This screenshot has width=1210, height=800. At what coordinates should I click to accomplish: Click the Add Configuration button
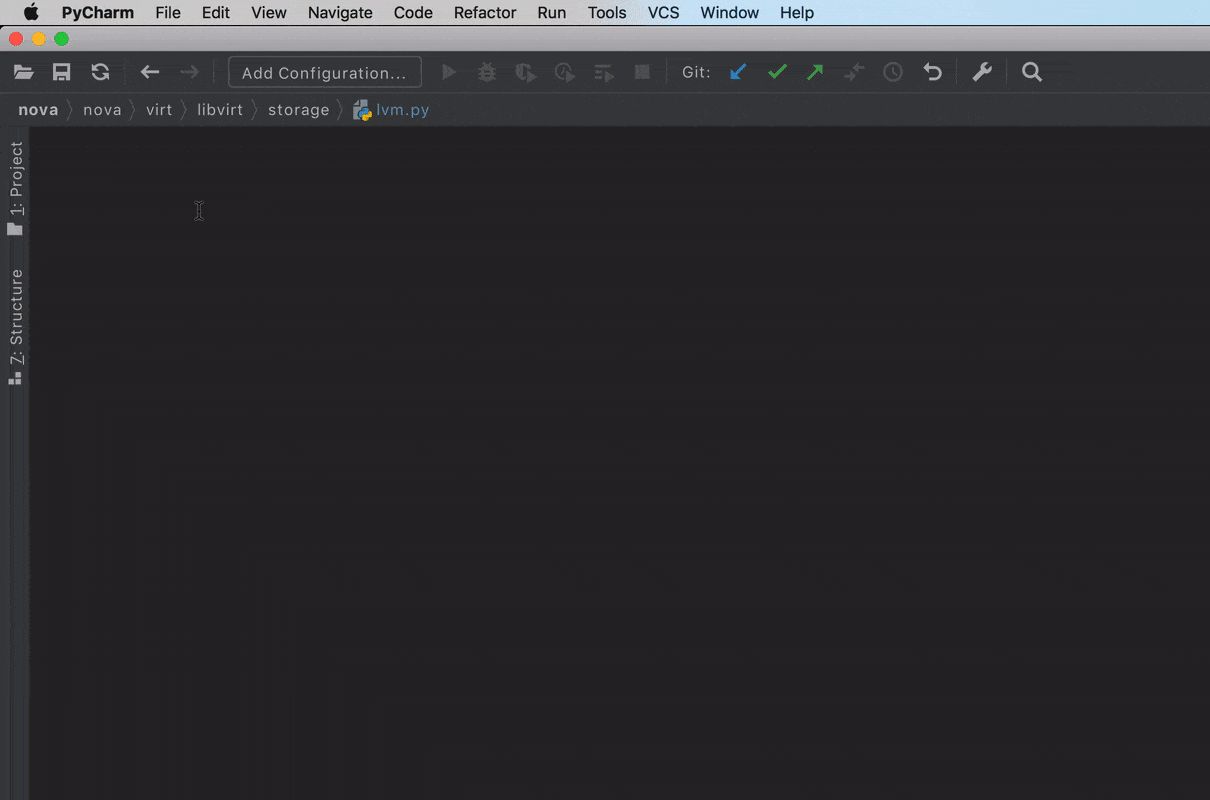[x=325, y=72]
